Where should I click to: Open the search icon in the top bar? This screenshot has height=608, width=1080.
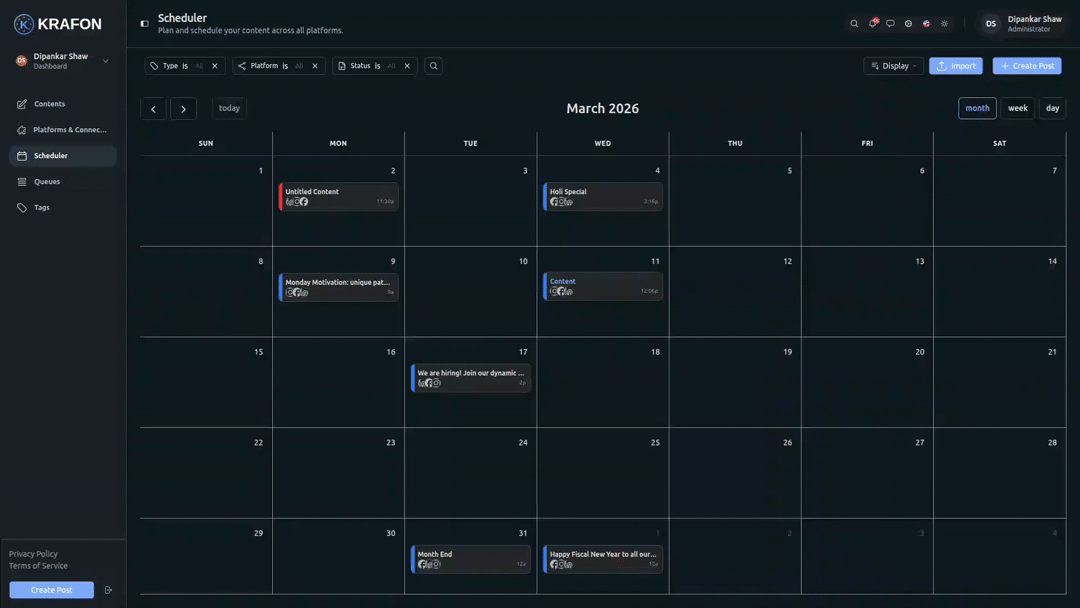[854, 23]
